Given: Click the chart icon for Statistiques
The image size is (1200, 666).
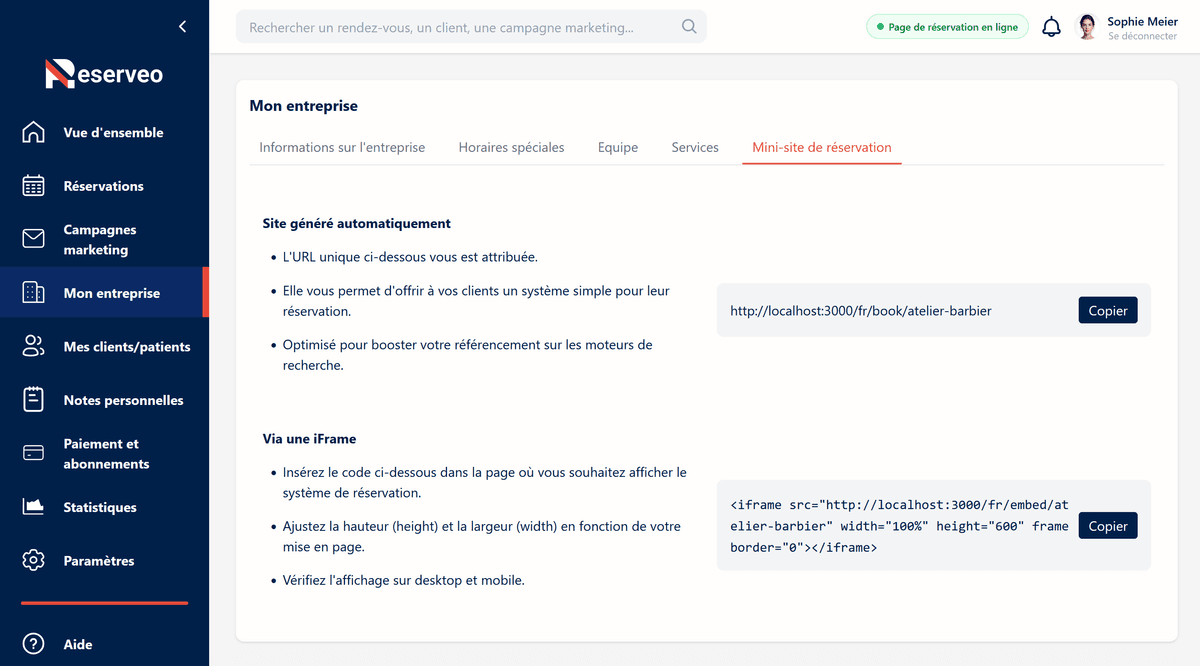Looking at the screenshot, I should [33, 507].
